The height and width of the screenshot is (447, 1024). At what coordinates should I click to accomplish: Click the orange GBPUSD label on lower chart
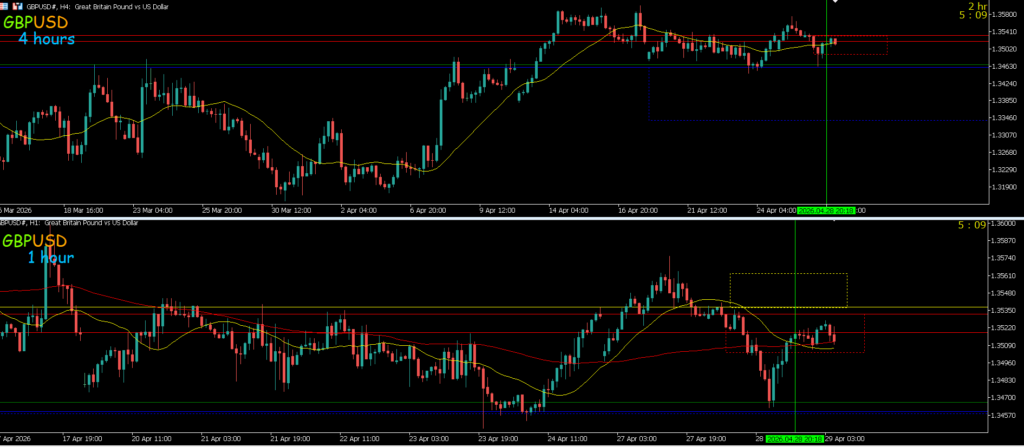pyautogui.click(x=36, y=241)
